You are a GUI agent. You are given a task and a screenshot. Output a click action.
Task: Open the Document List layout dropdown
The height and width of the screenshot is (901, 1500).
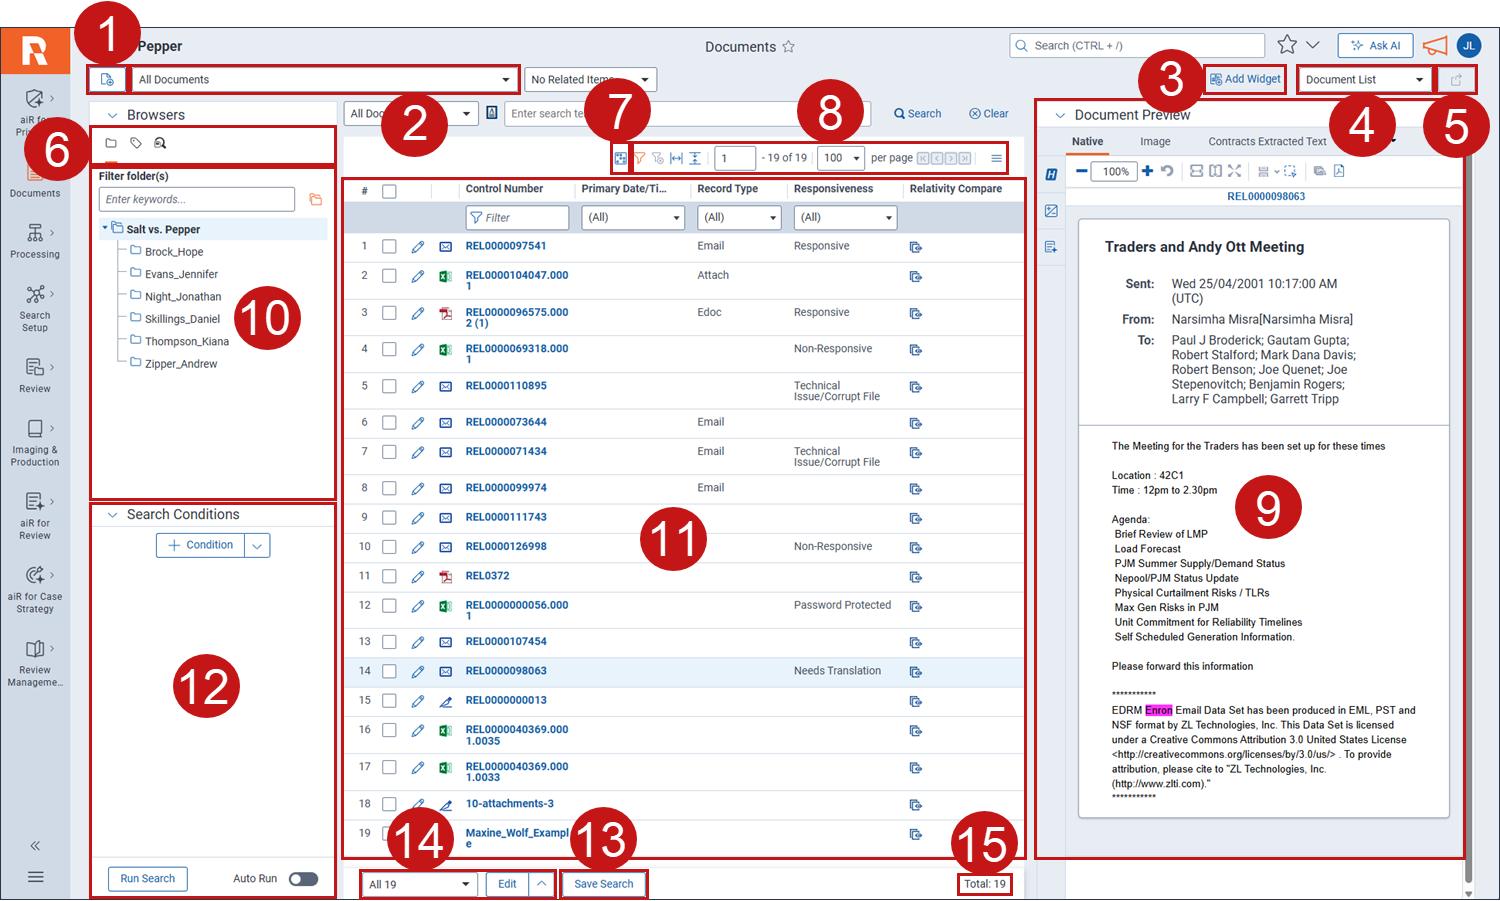1365,80
